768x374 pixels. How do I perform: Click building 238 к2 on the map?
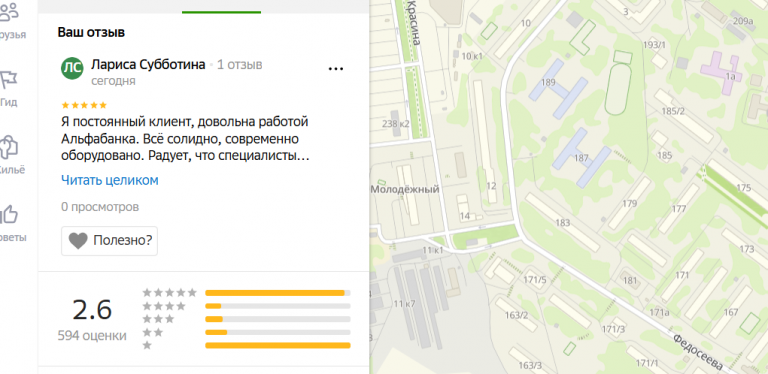tap(396, 124)
